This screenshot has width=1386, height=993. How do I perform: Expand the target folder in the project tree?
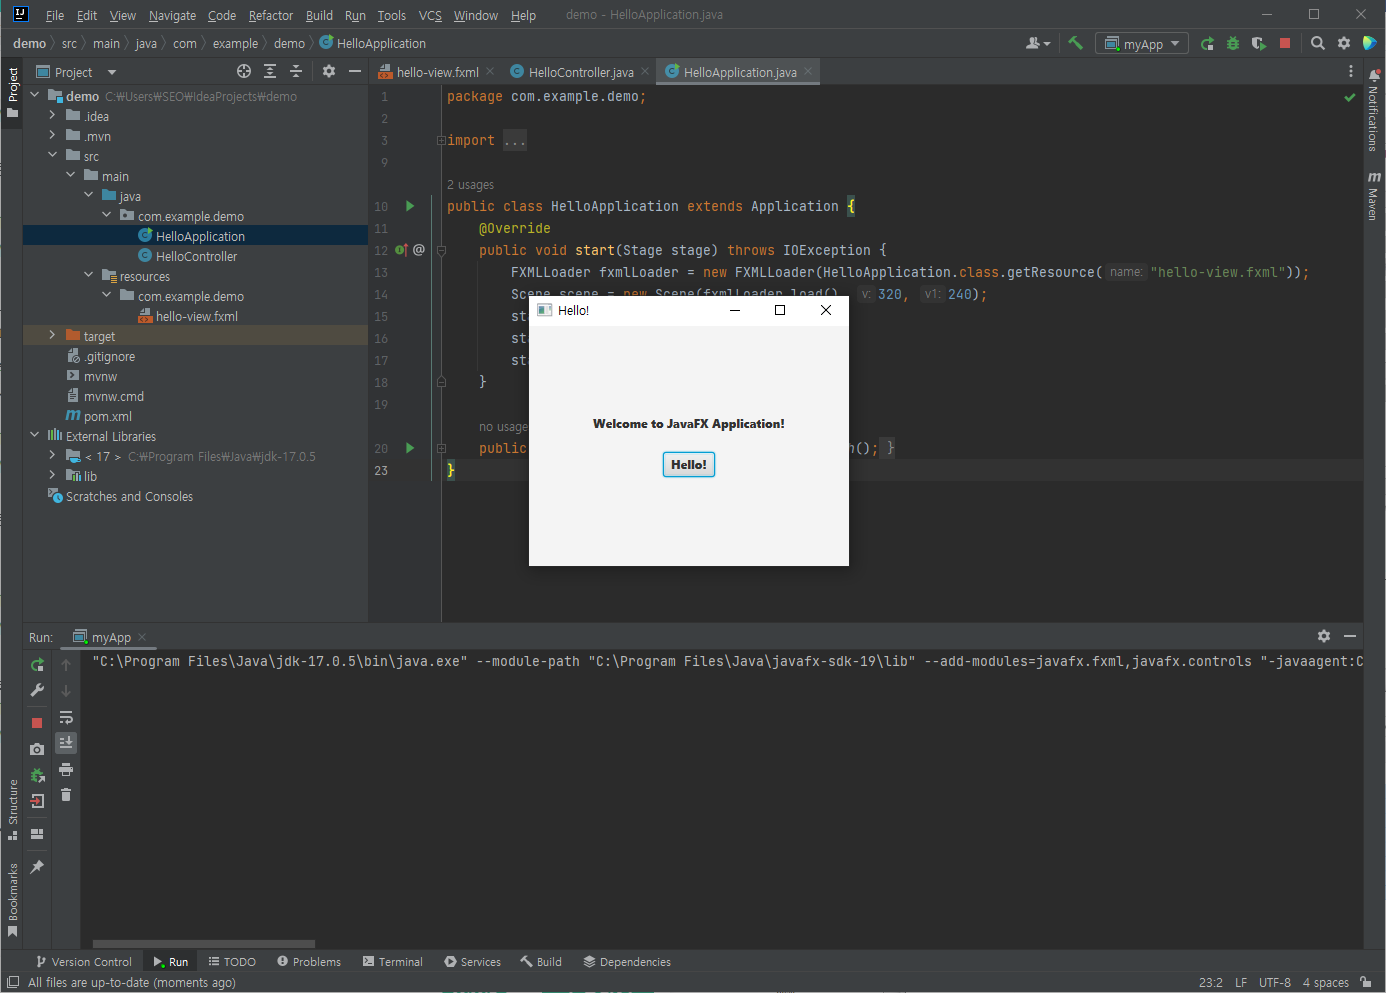(52, 336)
